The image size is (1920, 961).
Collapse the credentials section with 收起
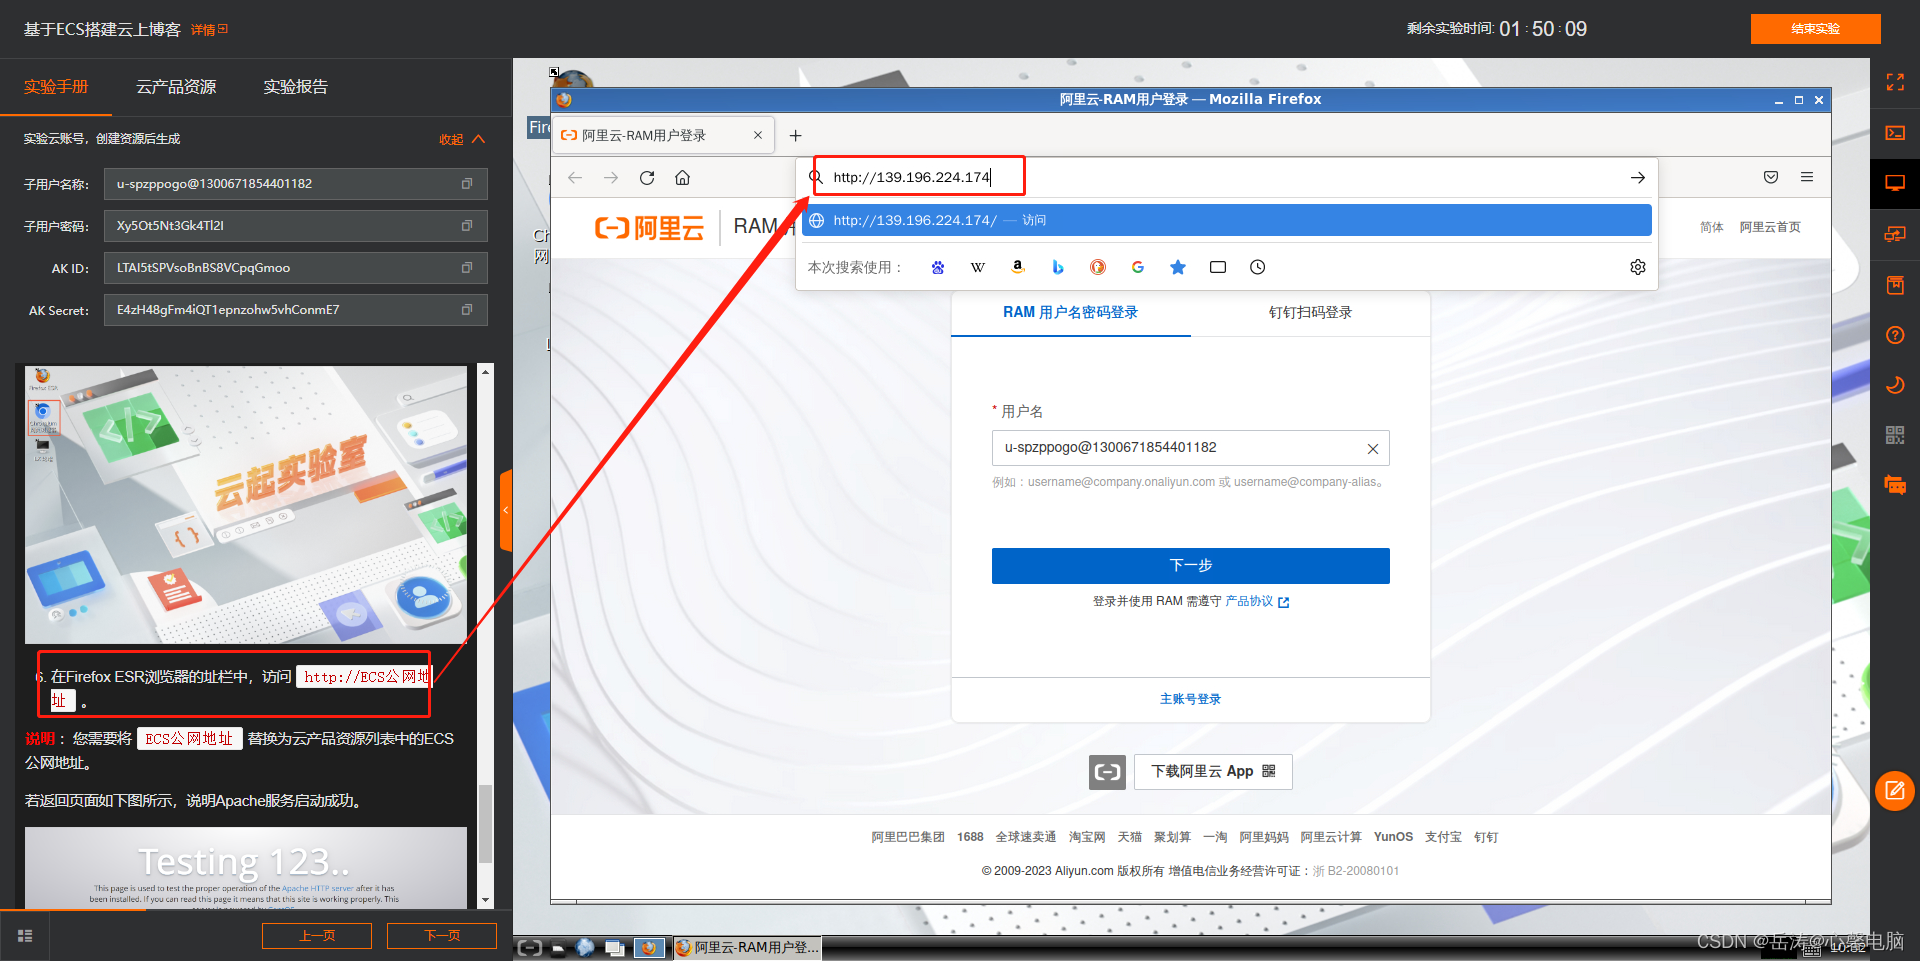coord(462,139)
